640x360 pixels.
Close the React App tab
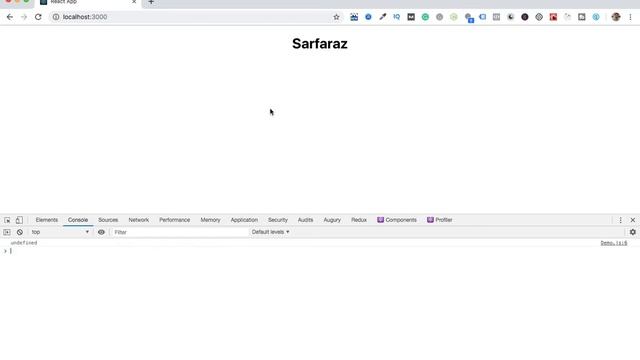click(x=134, y=2)
